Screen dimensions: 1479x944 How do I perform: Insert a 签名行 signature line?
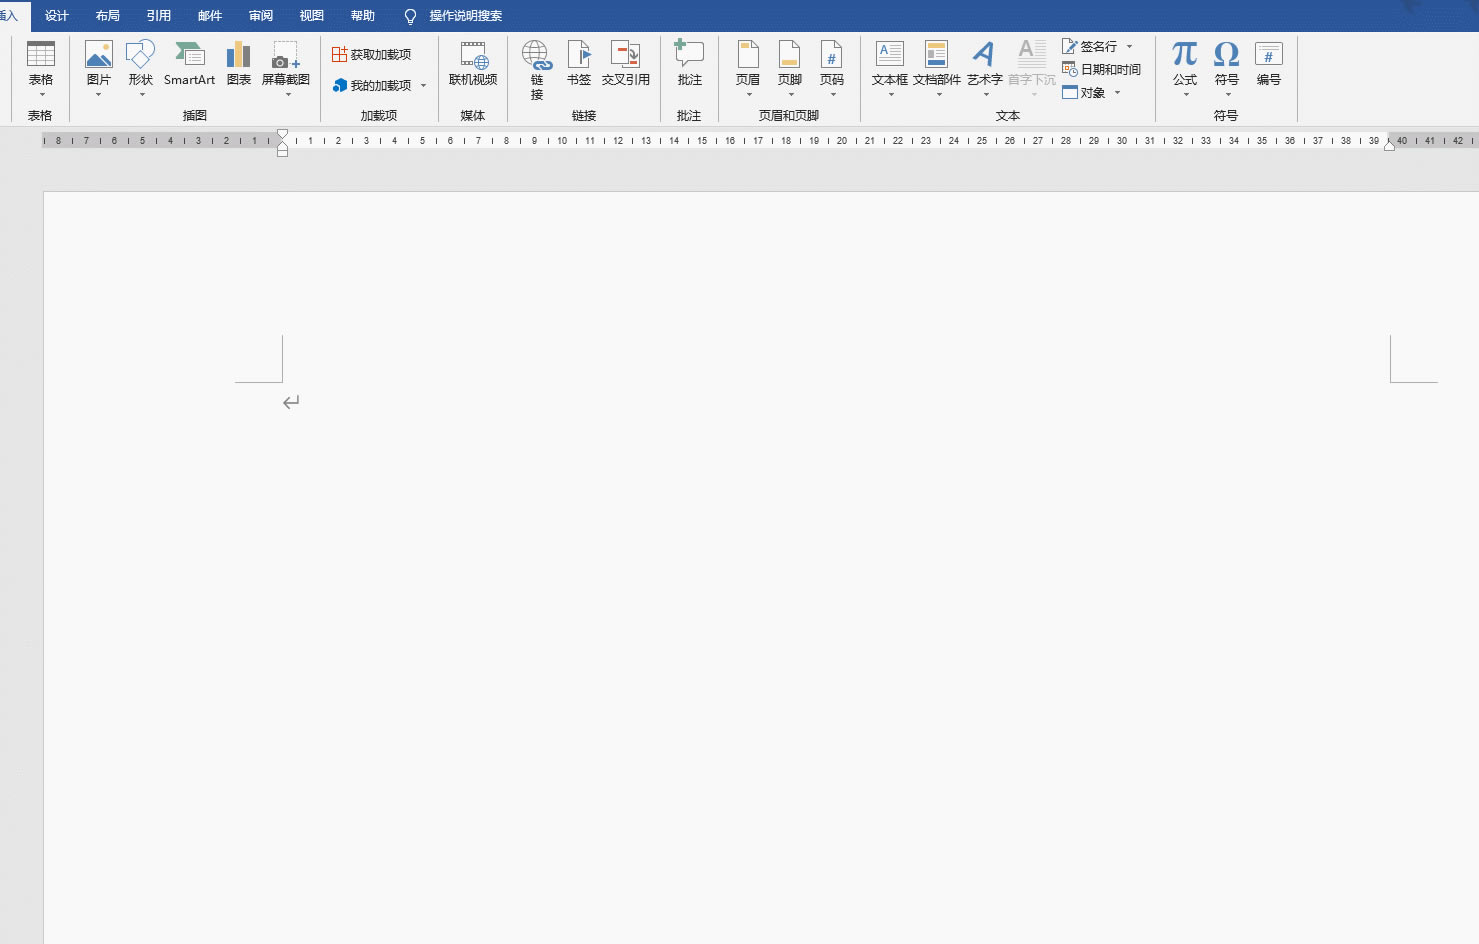pyautogui.click(x=1090, y=46)
